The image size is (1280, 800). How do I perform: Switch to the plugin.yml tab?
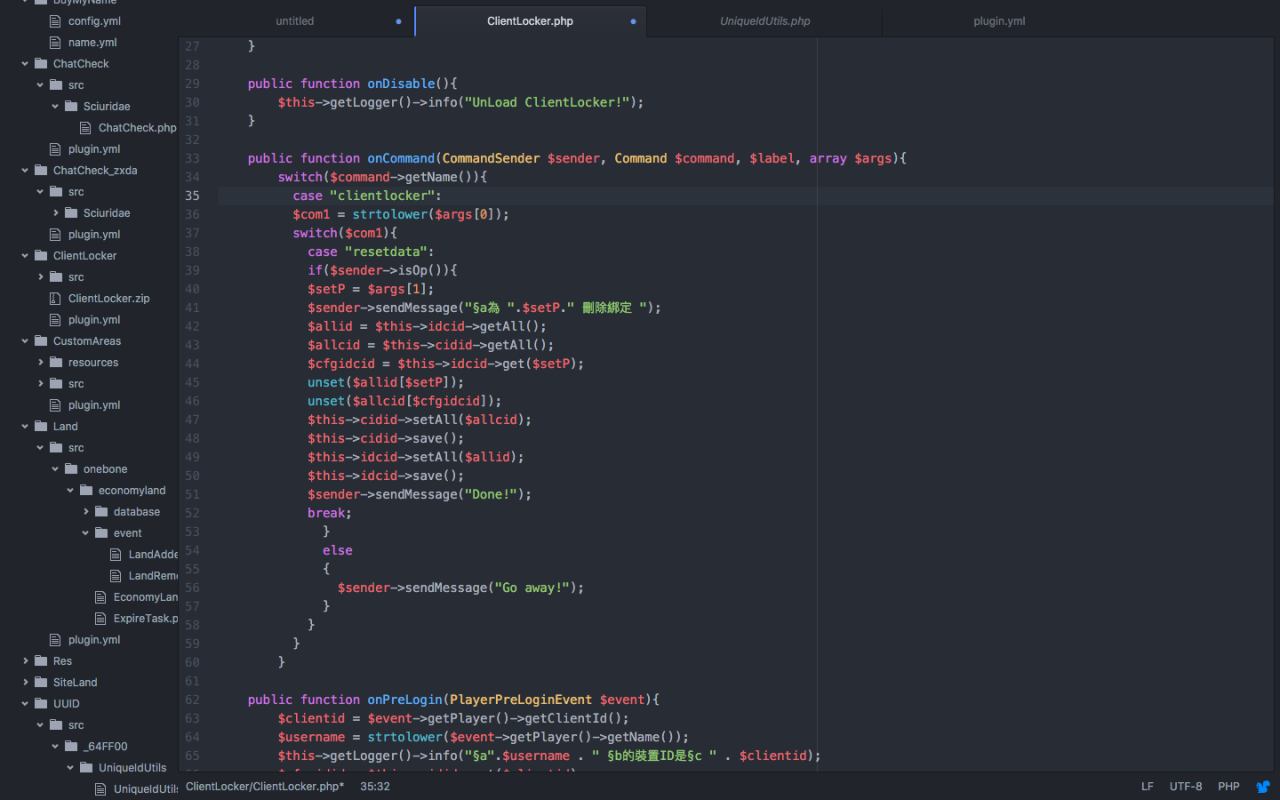[999, 21]
